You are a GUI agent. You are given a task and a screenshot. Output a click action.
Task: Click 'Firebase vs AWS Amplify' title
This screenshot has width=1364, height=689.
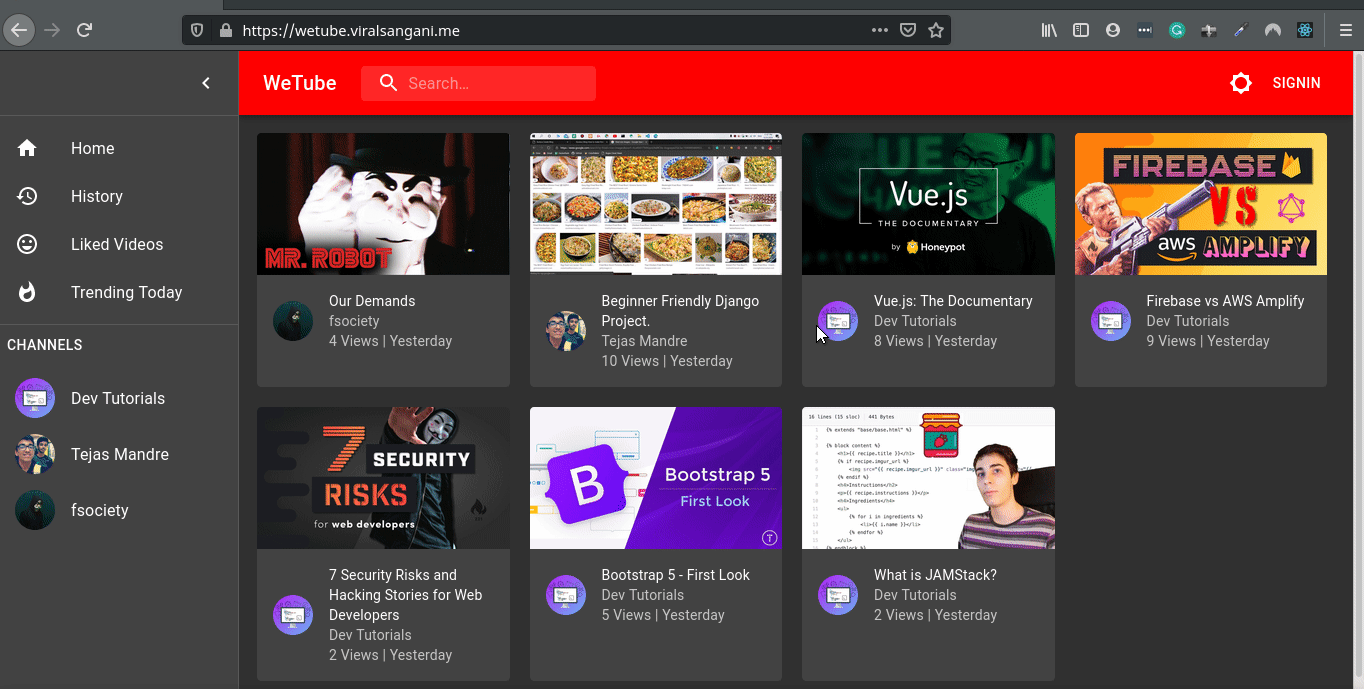click(1225, 301)
